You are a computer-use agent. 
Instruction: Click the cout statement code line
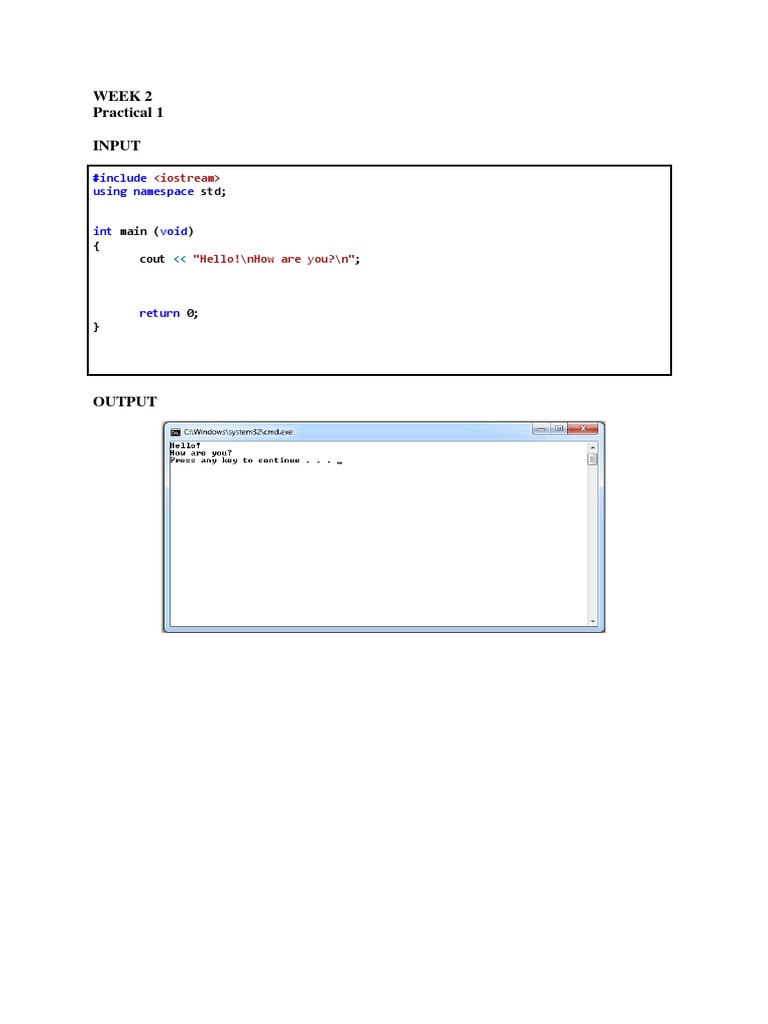249,259
